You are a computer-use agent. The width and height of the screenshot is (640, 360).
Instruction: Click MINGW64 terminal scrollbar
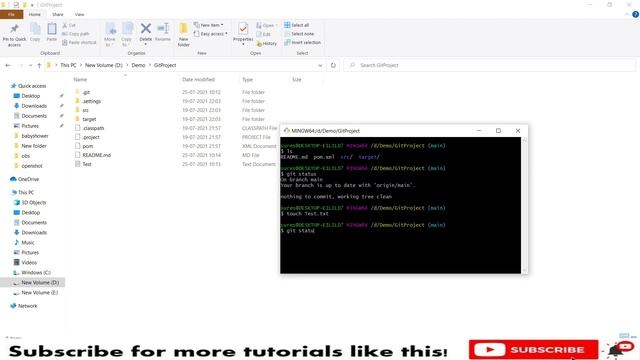tap(524, 205)
